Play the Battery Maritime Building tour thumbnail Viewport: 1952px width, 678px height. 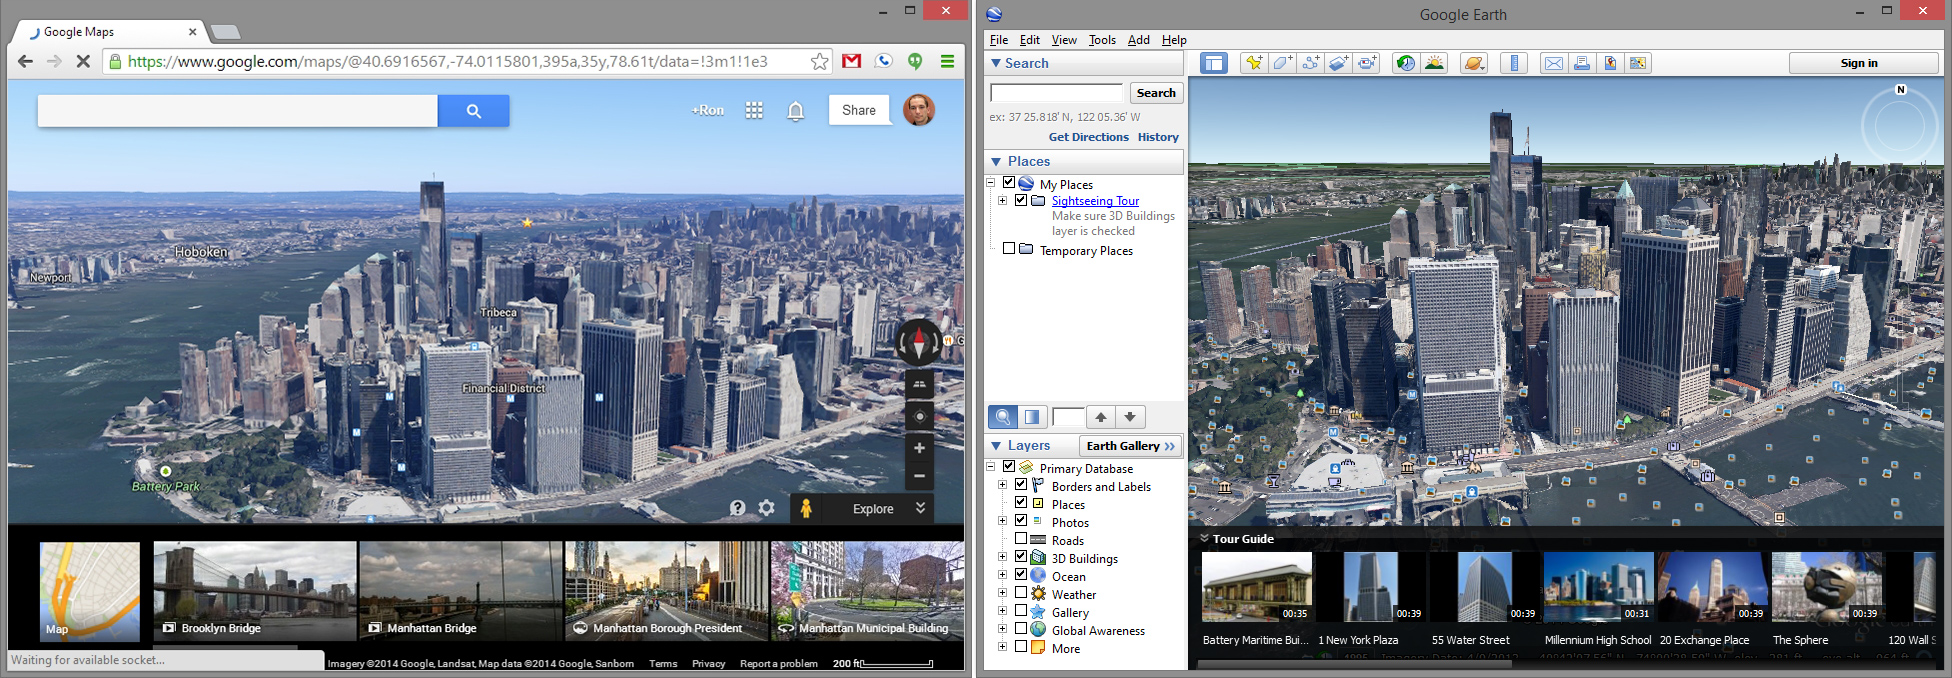1257,587
